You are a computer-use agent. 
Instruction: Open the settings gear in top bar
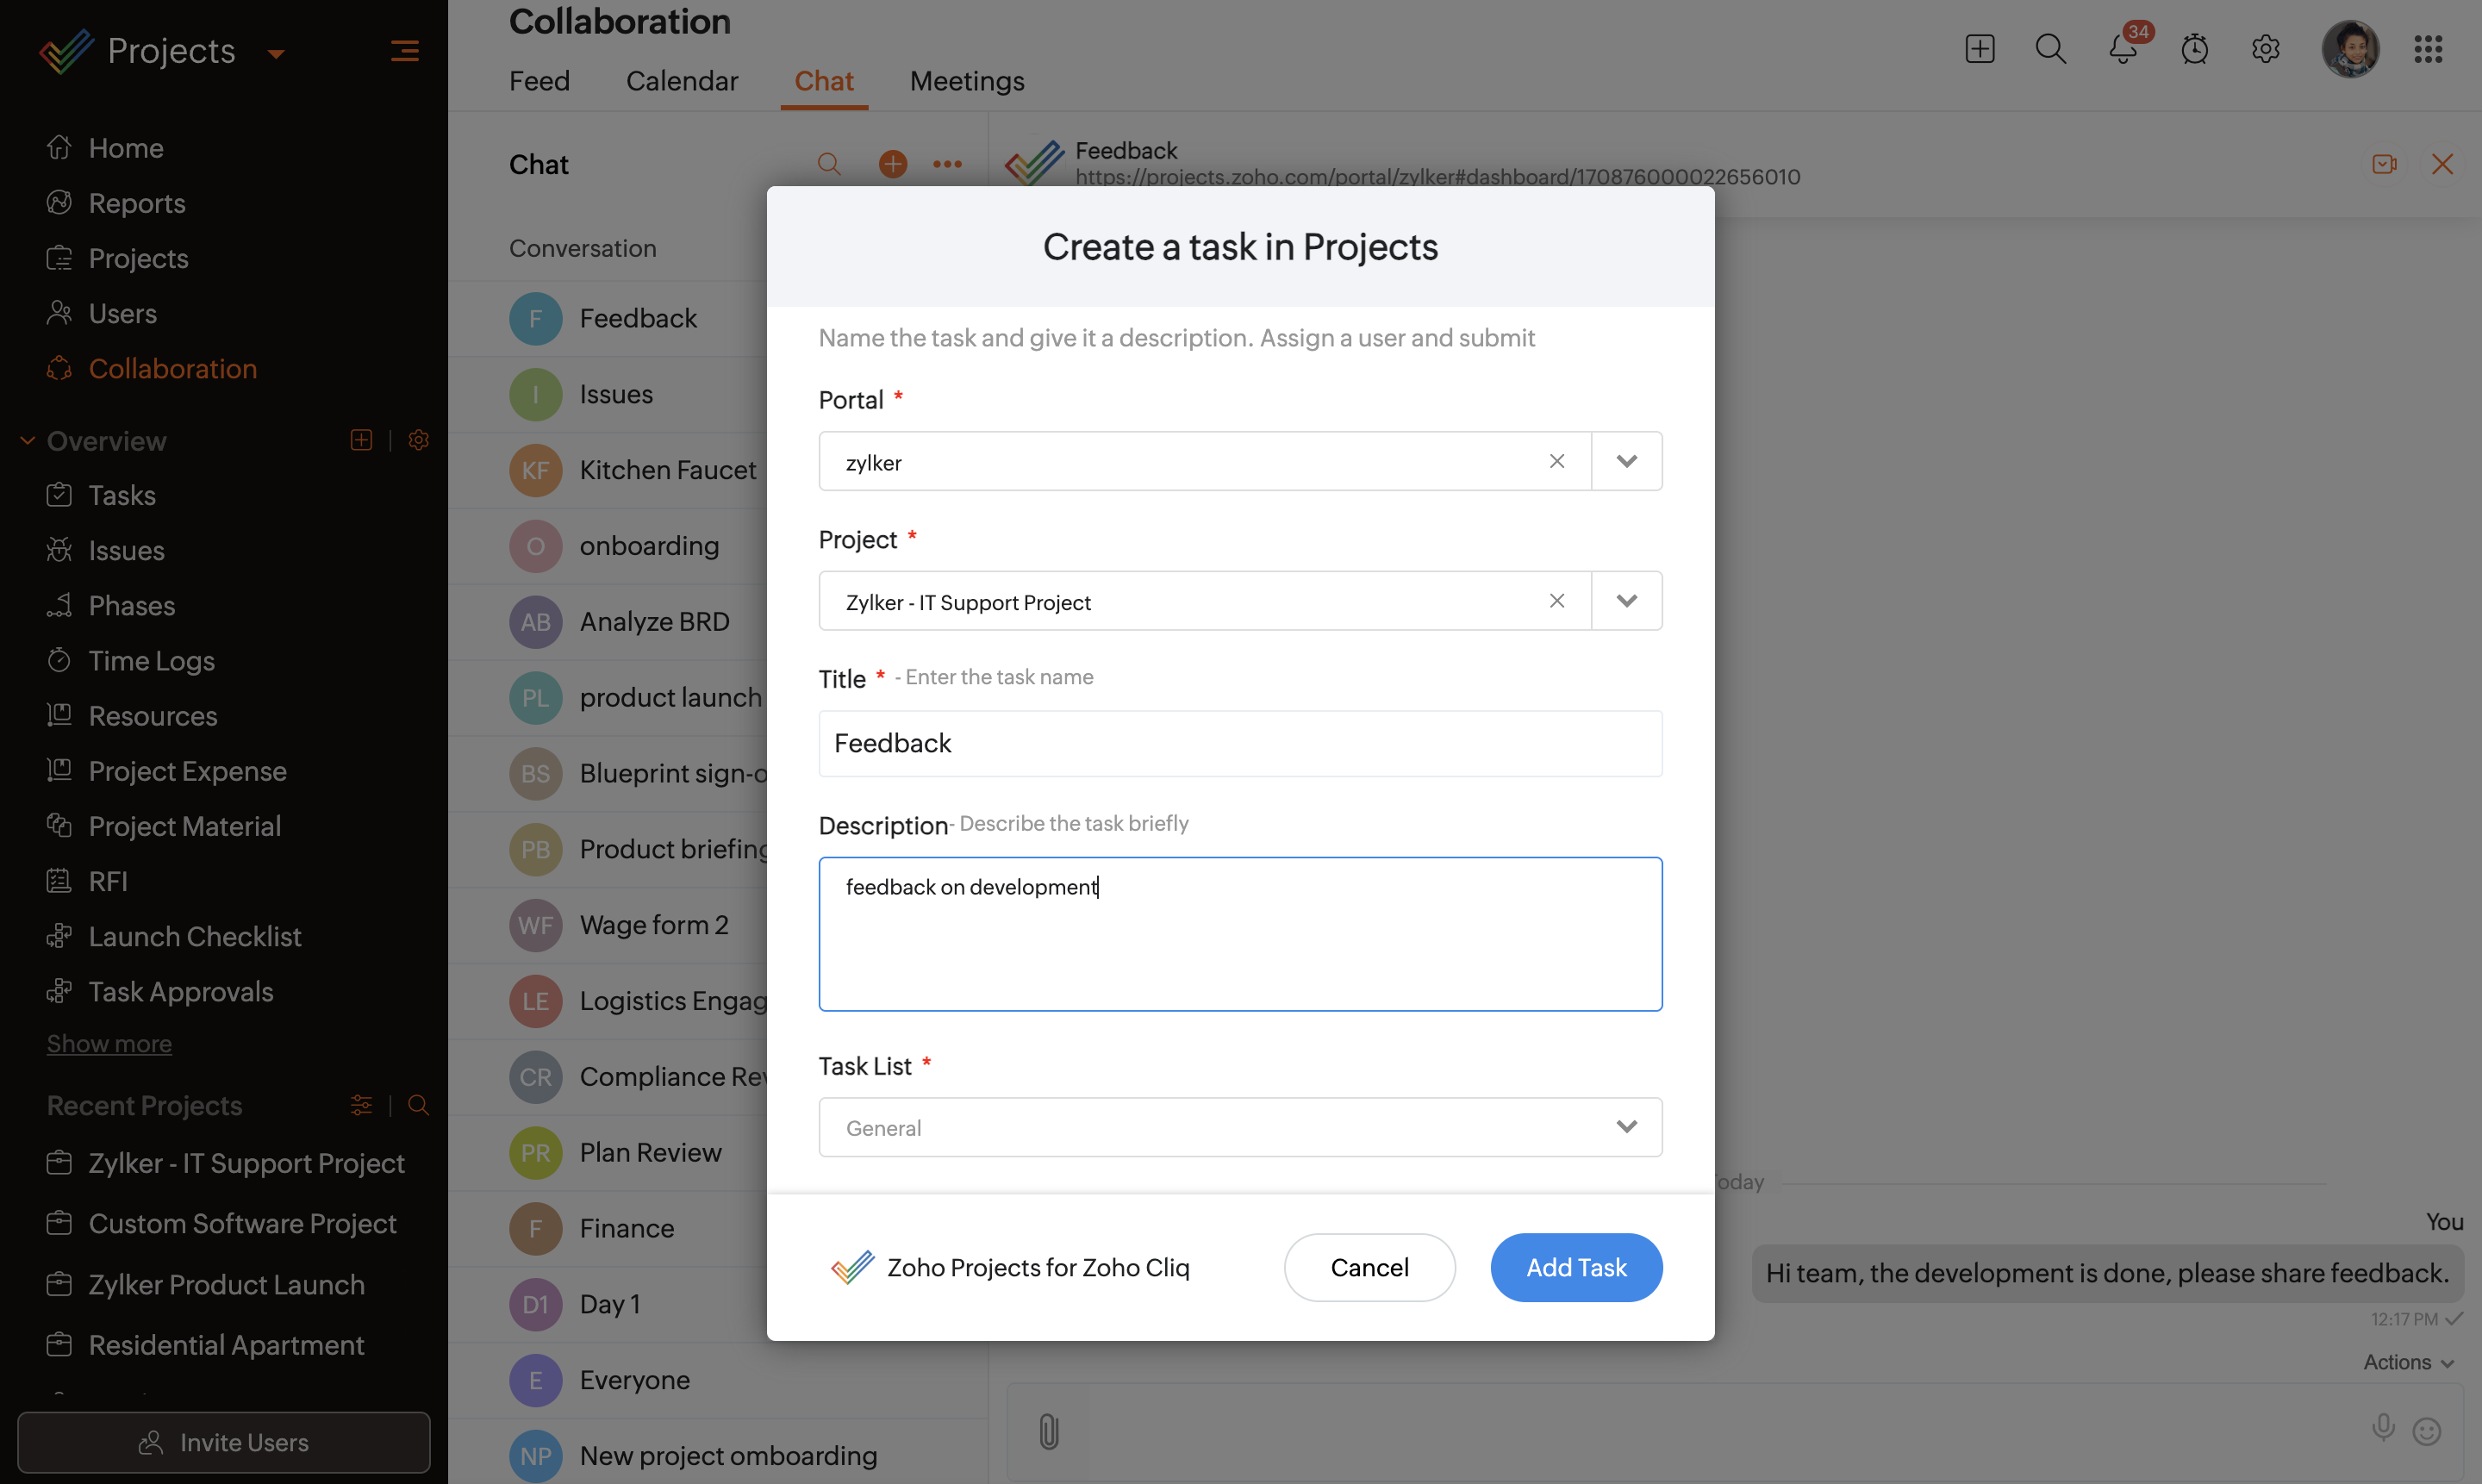click(2265, 49)
